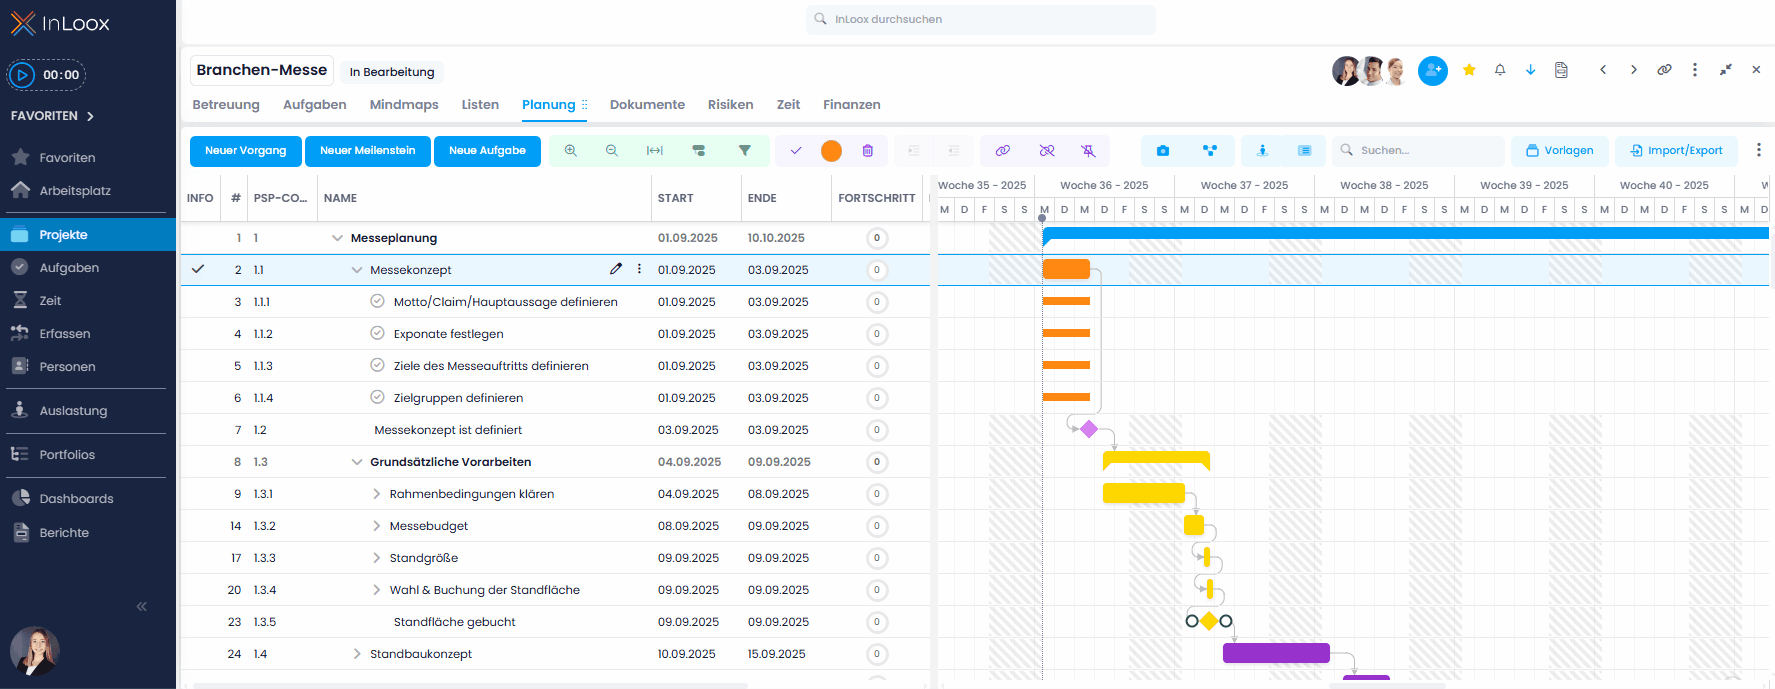
Task: Open the filter funnel in planning toolbar
Action: tap(744, 151)
